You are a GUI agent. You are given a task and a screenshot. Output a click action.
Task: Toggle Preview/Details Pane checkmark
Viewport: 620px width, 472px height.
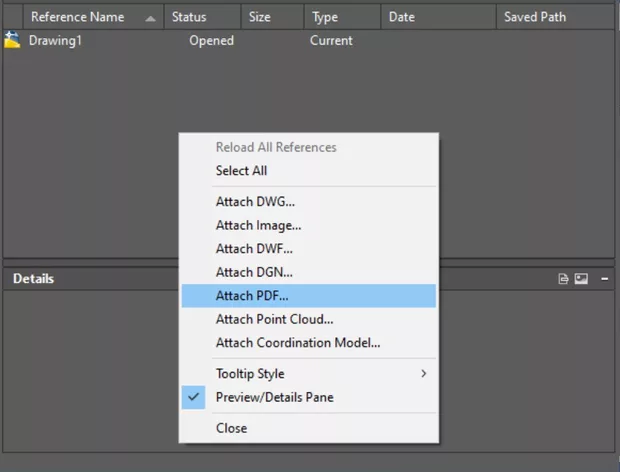(195, 397)
